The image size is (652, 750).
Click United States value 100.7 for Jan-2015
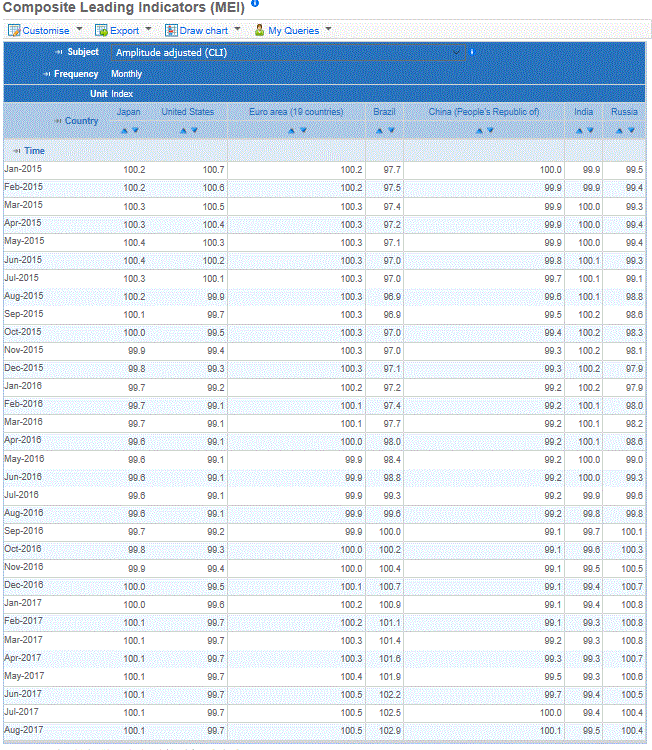point(213,170)
